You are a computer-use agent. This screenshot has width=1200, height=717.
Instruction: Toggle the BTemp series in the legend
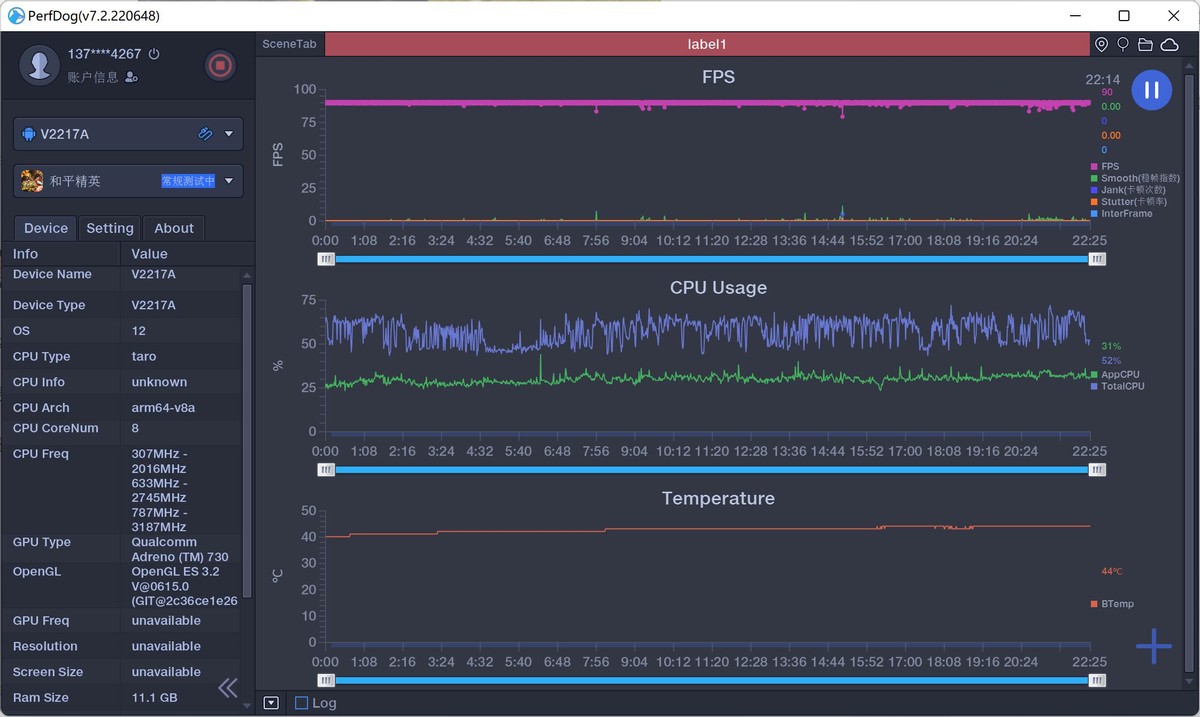tap(1117, 604)
